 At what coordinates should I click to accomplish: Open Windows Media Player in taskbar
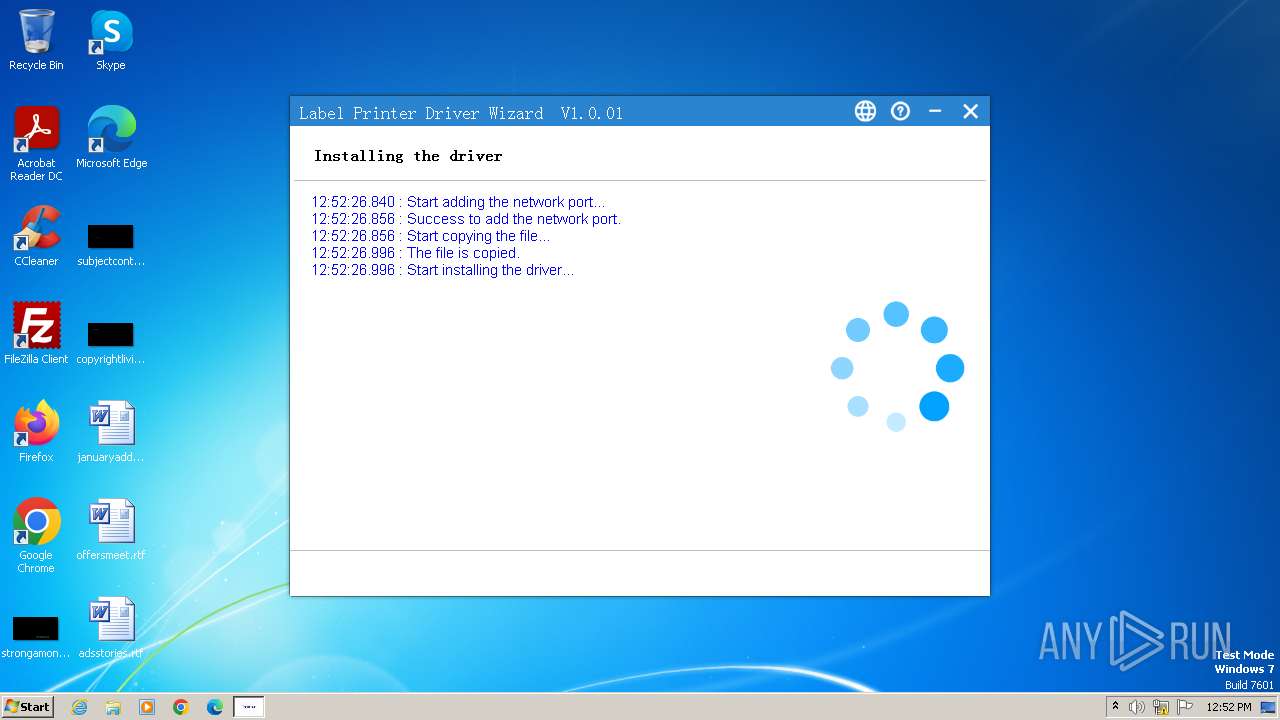(x=147, y=707)
